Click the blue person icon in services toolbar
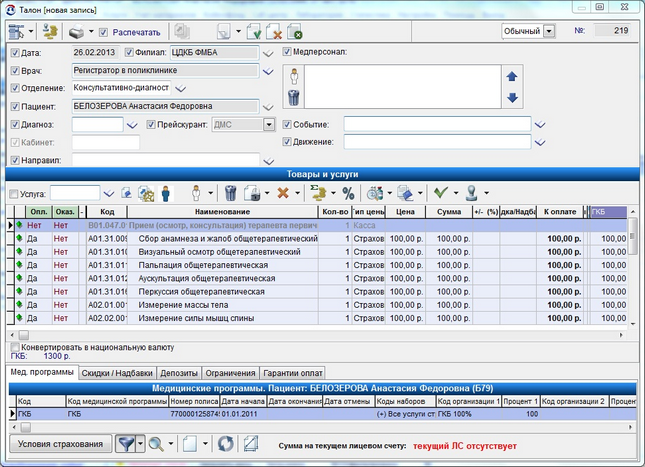Viewport: 645px width, 467px height. coord(166,193)
